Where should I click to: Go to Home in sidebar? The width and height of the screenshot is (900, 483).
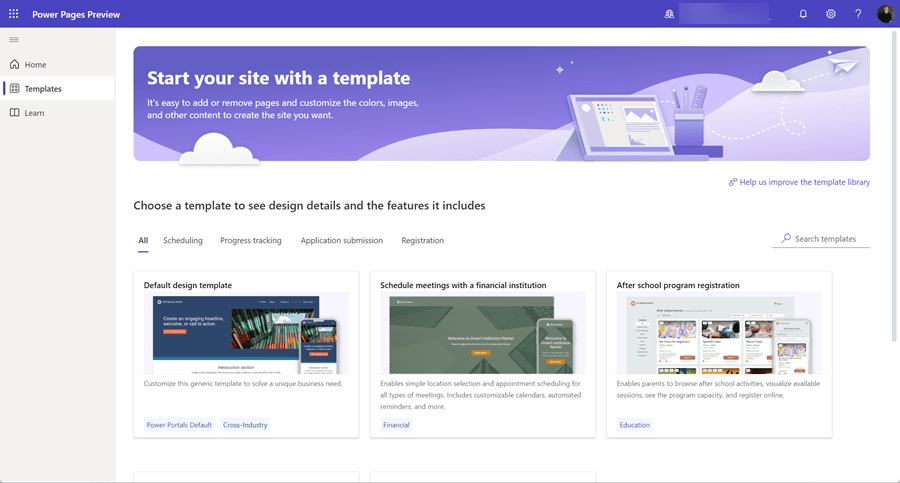tap(35, 64)
